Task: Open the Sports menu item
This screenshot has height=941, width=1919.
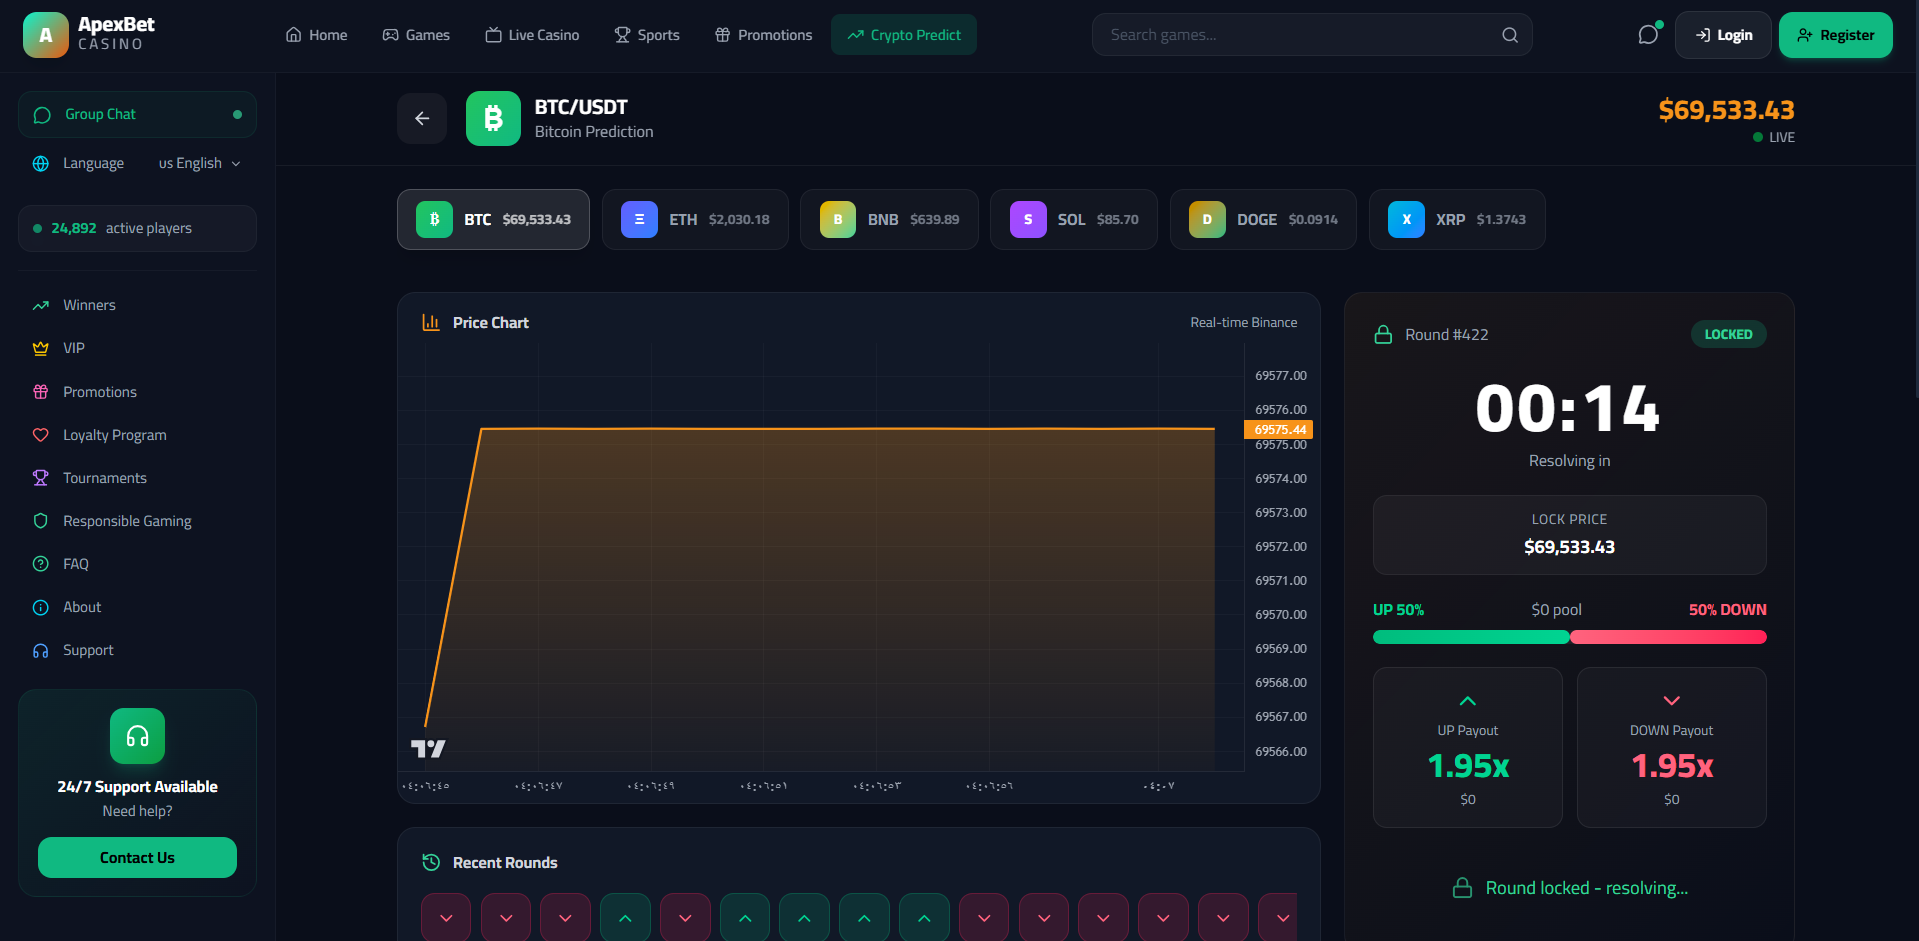Action: tap(647, 35)
